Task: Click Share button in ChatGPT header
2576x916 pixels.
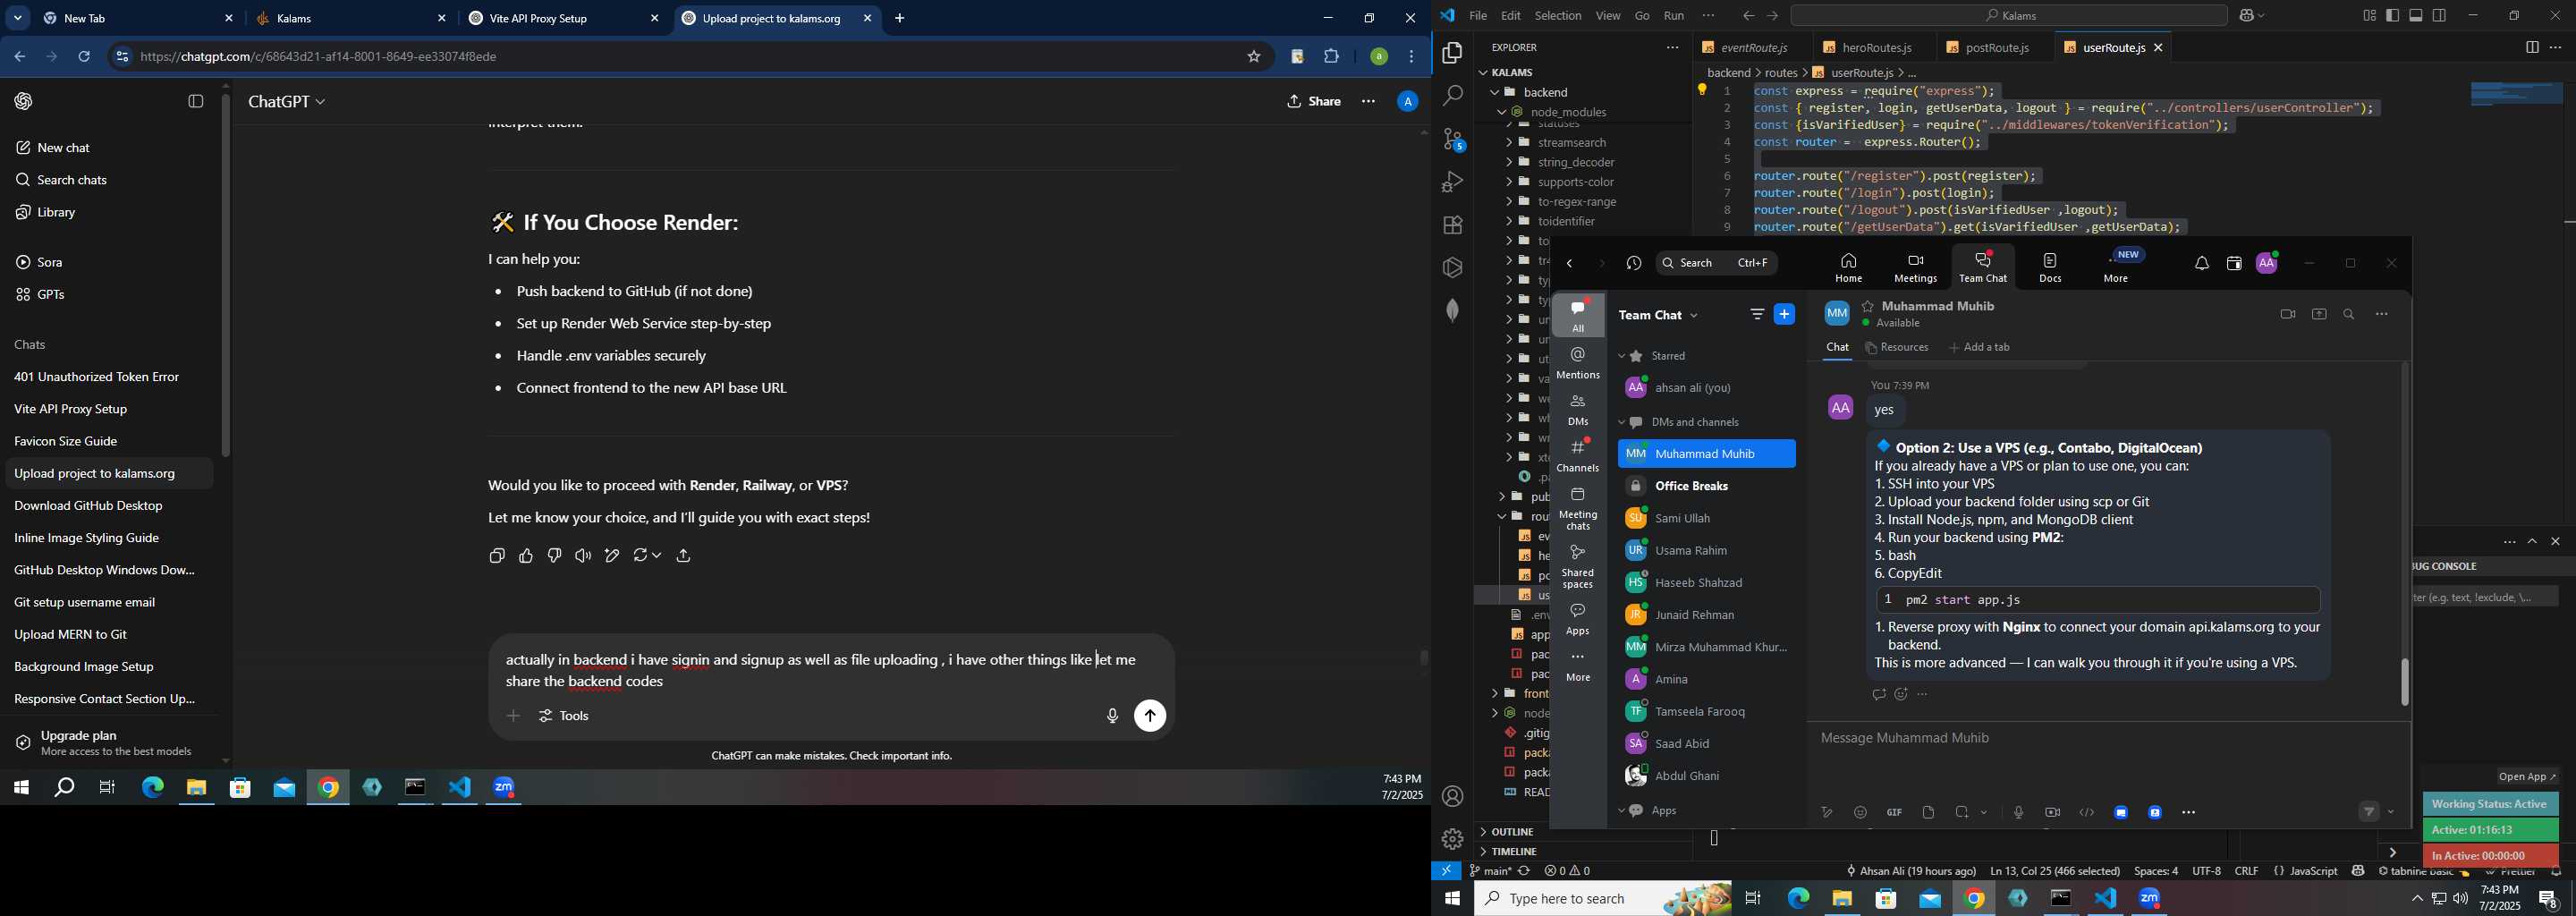Action: [x=1314, y=102]
